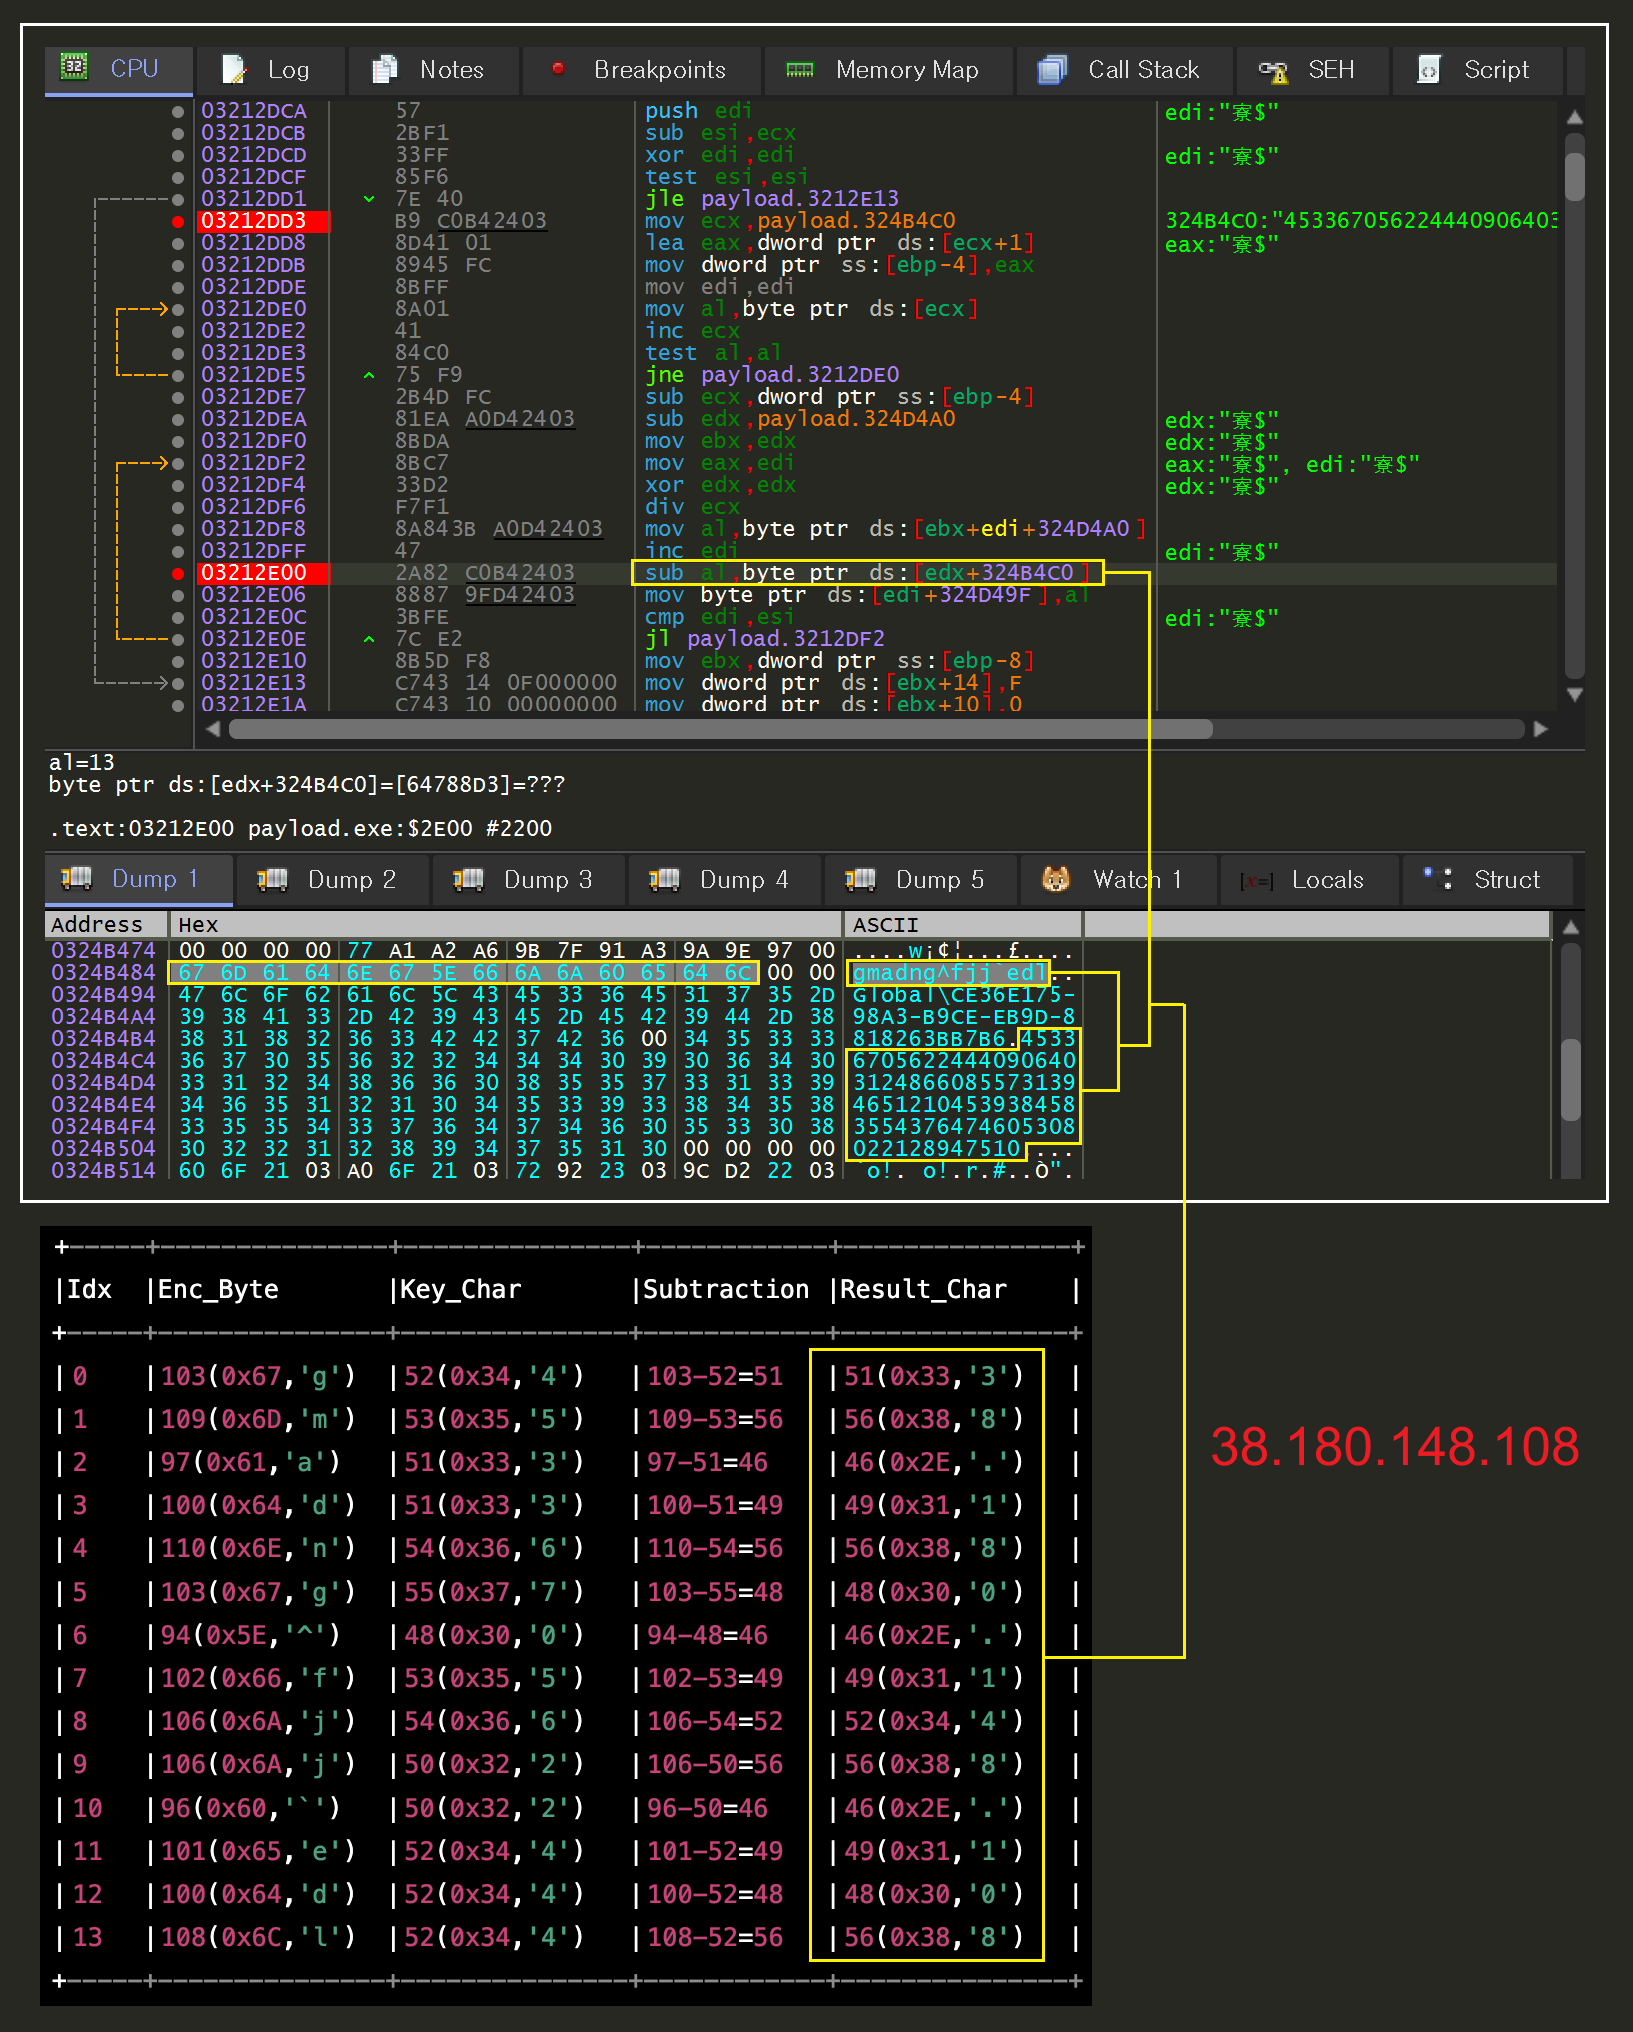The width and height of the screenshot is (1633, 2032).
Task: Set a breakpoint dot at address 03212DCA
Action: [x=178, y=111]
